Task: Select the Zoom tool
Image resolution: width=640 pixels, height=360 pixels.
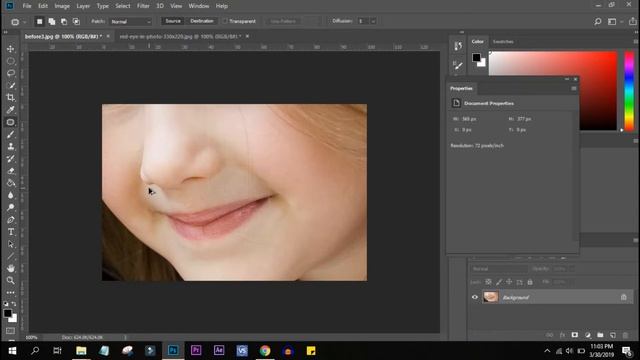Action: 11,280
